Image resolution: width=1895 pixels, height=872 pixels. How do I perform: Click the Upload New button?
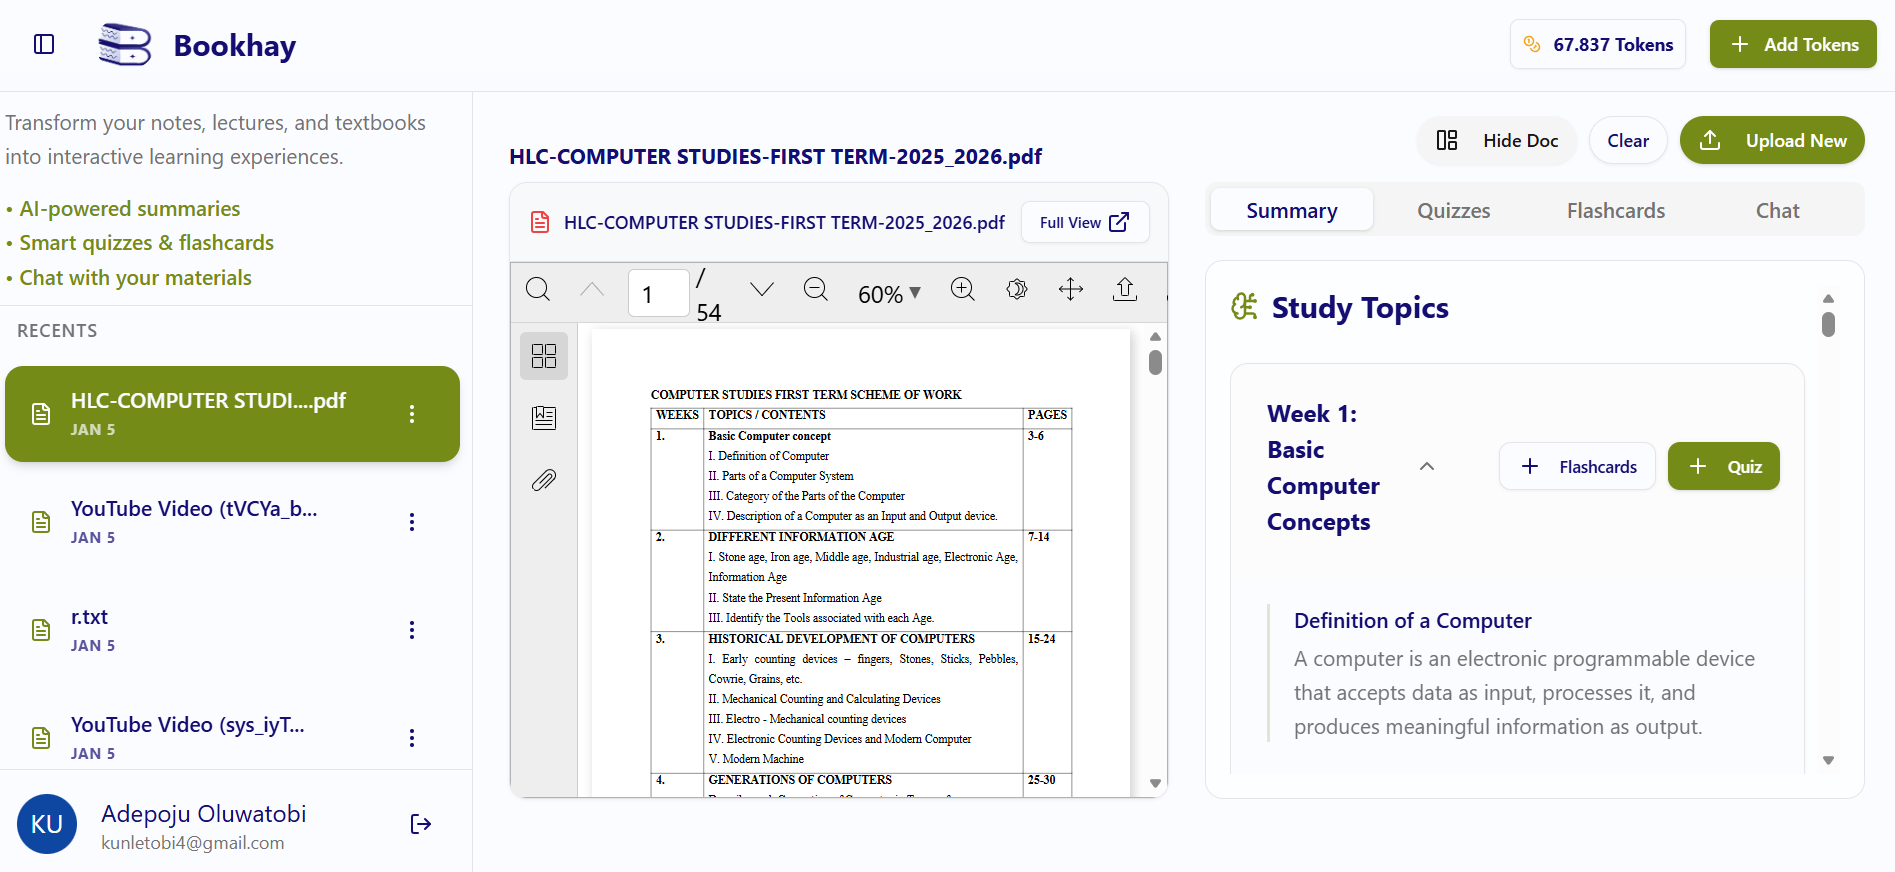1772,141
